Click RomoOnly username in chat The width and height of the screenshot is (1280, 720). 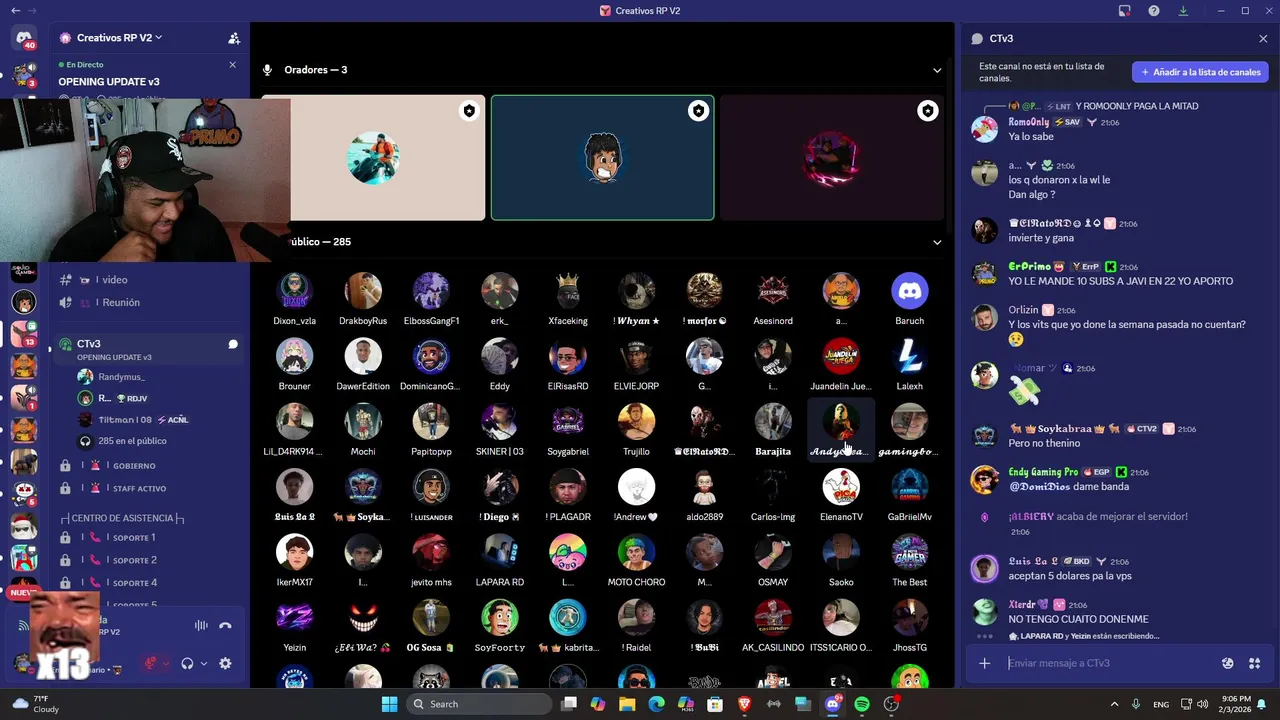[1029, 122]
